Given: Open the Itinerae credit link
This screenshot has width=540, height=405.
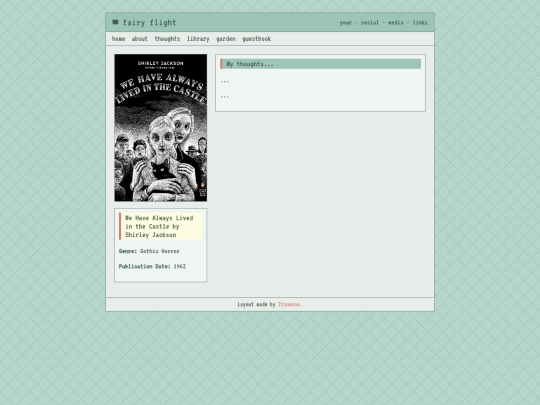Looking at the screenshot, I should click(x=290, y=304).
